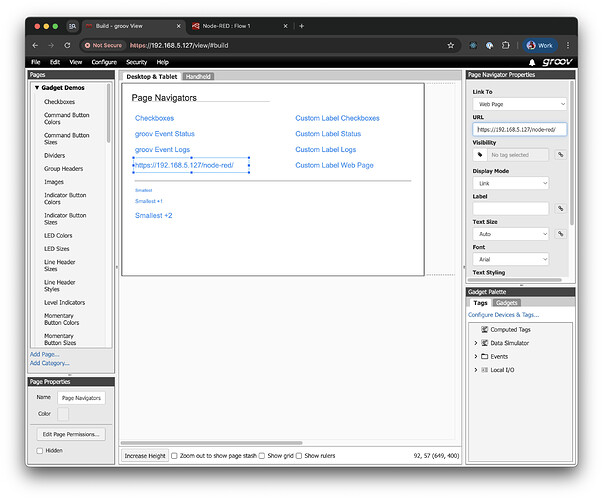Open the Help menu
The image size is (602, 500).
pos(162,62)
